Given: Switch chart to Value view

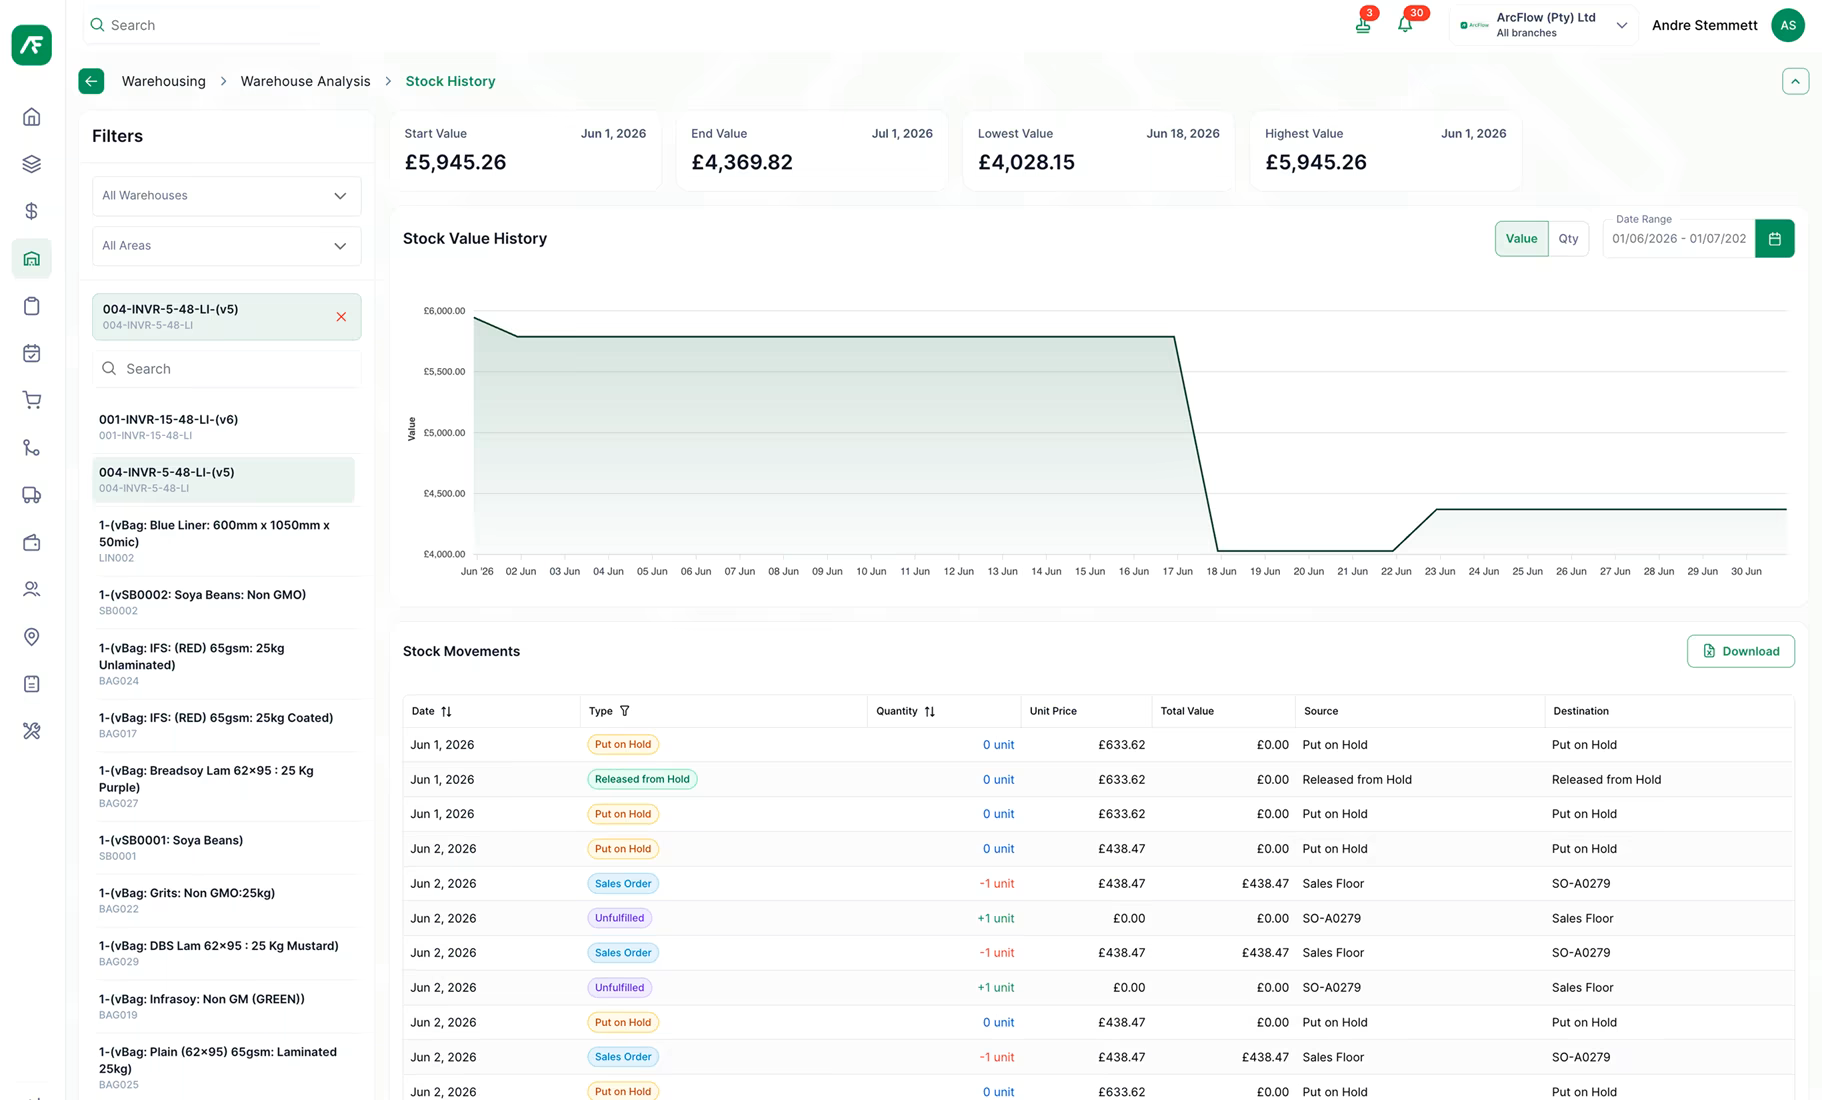Looking at the screenshot, I should (1521, 239).
